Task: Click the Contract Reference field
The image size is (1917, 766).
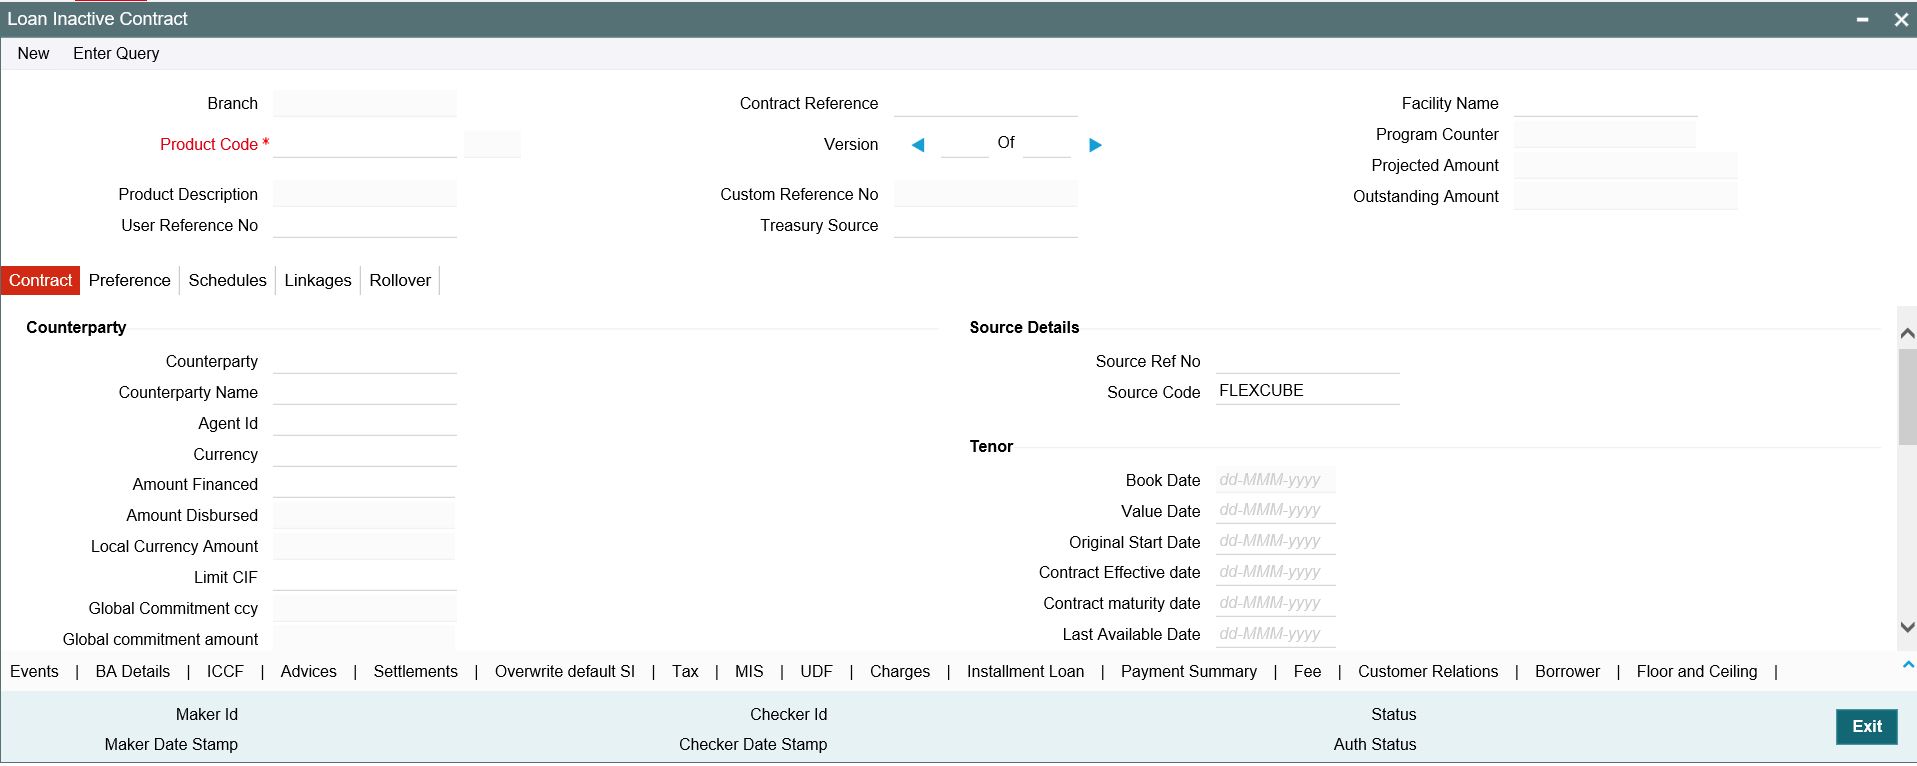Action: coord(986,103)
